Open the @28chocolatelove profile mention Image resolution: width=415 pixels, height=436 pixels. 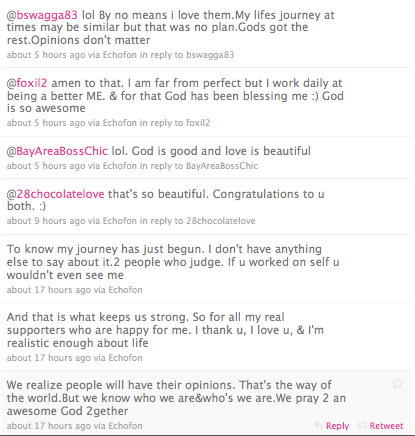55,194
